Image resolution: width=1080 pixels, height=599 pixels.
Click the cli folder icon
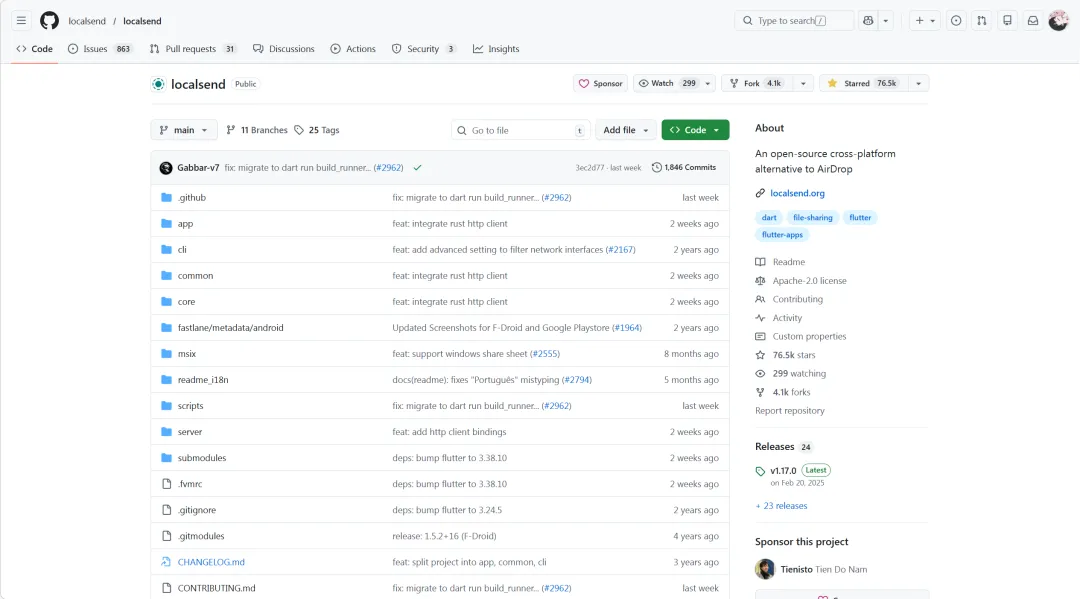166,250
